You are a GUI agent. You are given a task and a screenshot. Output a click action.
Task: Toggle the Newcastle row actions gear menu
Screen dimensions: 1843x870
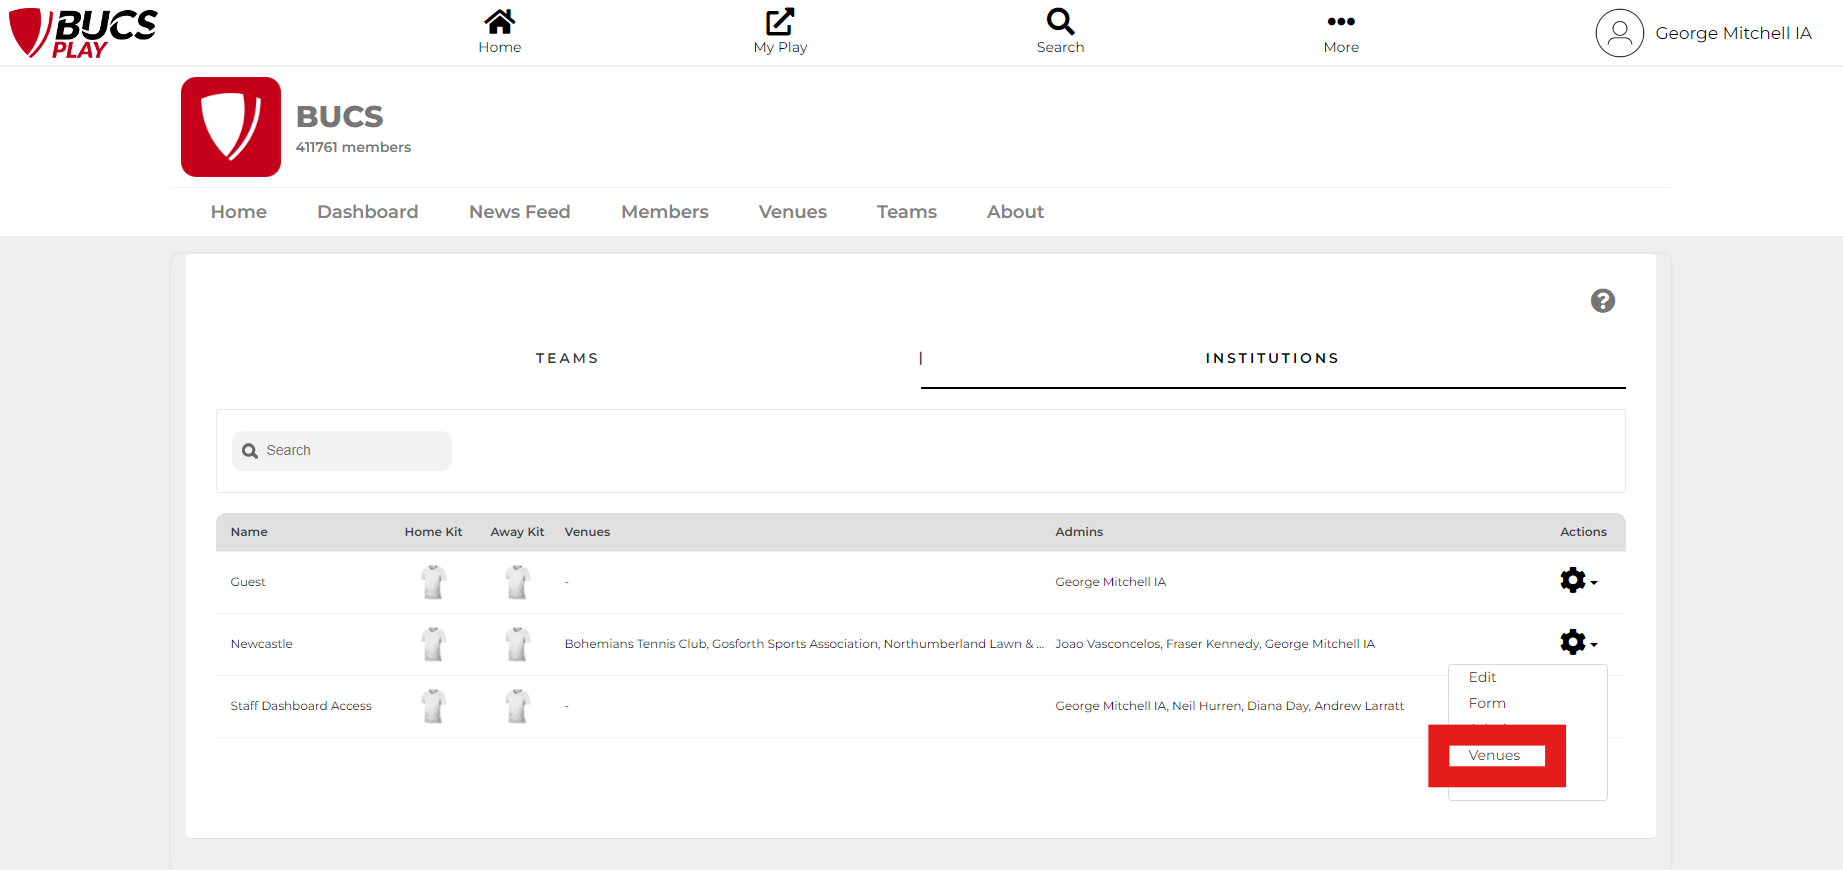click(1578, 642)
